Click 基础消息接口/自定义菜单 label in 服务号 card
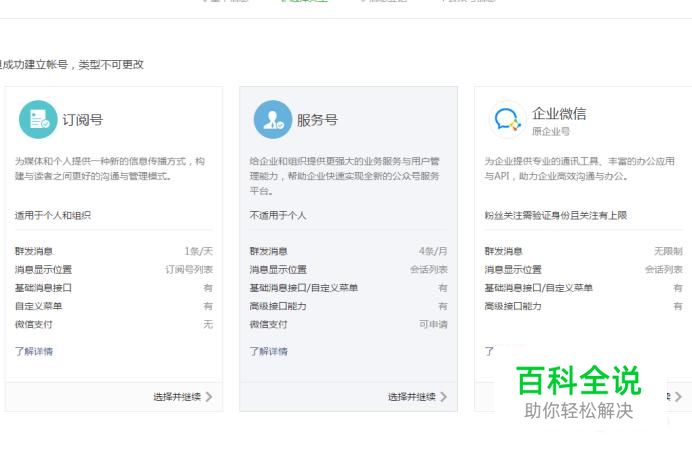This screenshot has height=455, width=692. pos(304,288)
